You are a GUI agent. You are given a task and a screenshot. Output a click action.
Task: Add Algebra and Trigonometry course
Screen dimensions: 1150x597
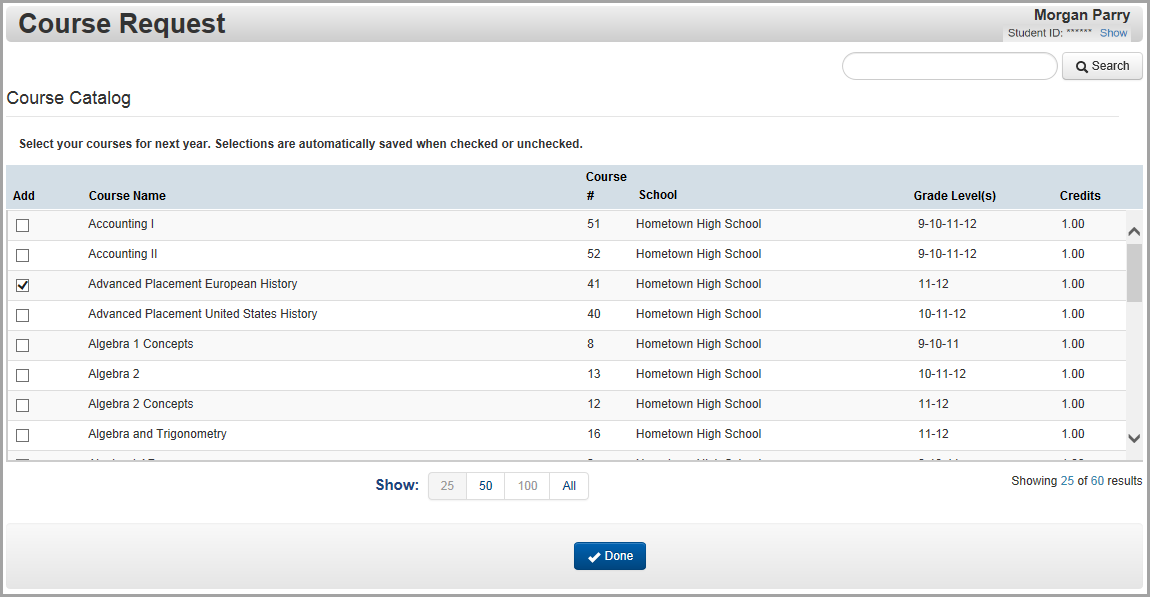(23, 435)
